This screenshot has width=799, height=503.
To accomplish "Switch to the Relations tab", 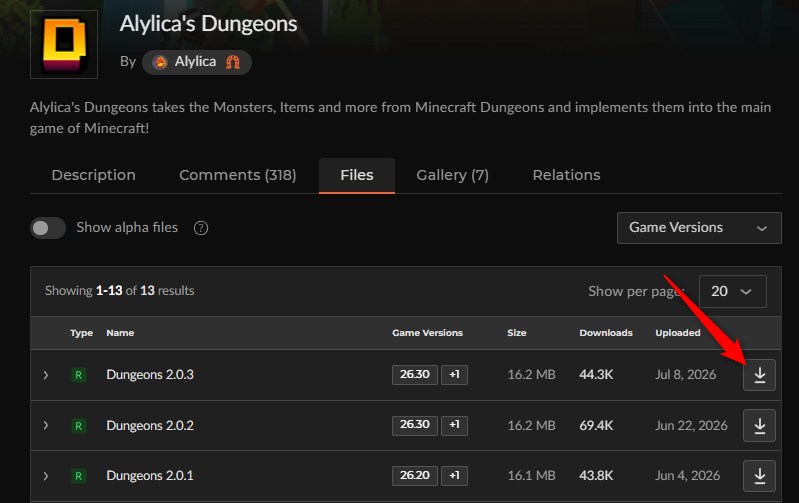I will click(566, 175).
